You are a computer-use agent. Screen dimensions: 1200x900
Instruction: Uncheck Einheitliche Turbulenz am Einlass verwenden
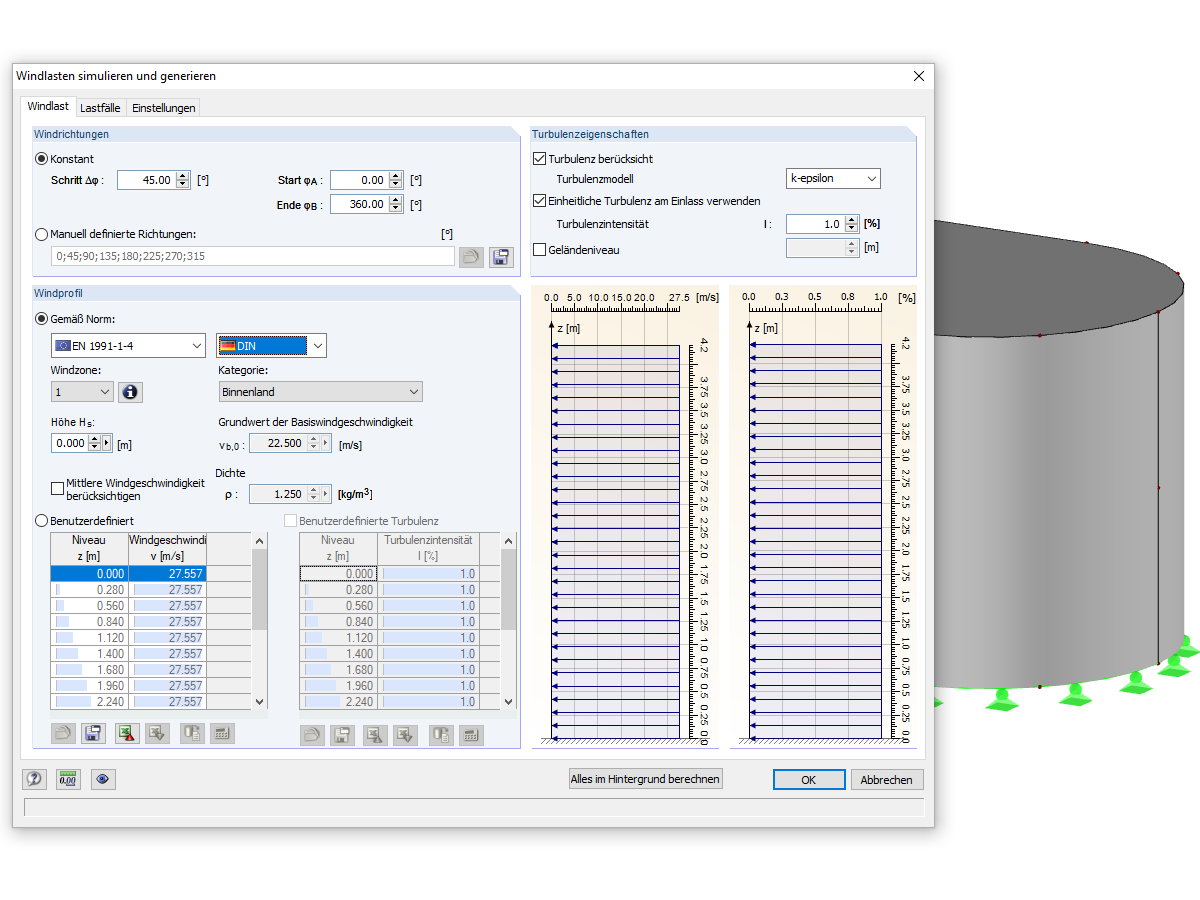538,200
